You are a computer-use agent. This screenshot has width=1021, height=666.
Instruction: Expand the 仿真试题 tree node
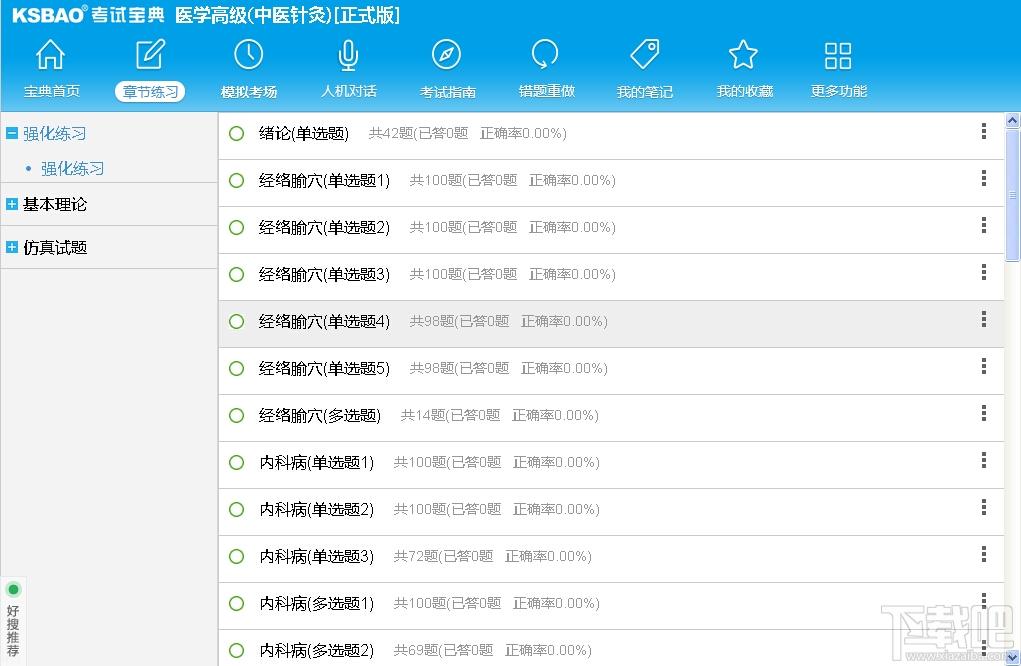(12, 247)
